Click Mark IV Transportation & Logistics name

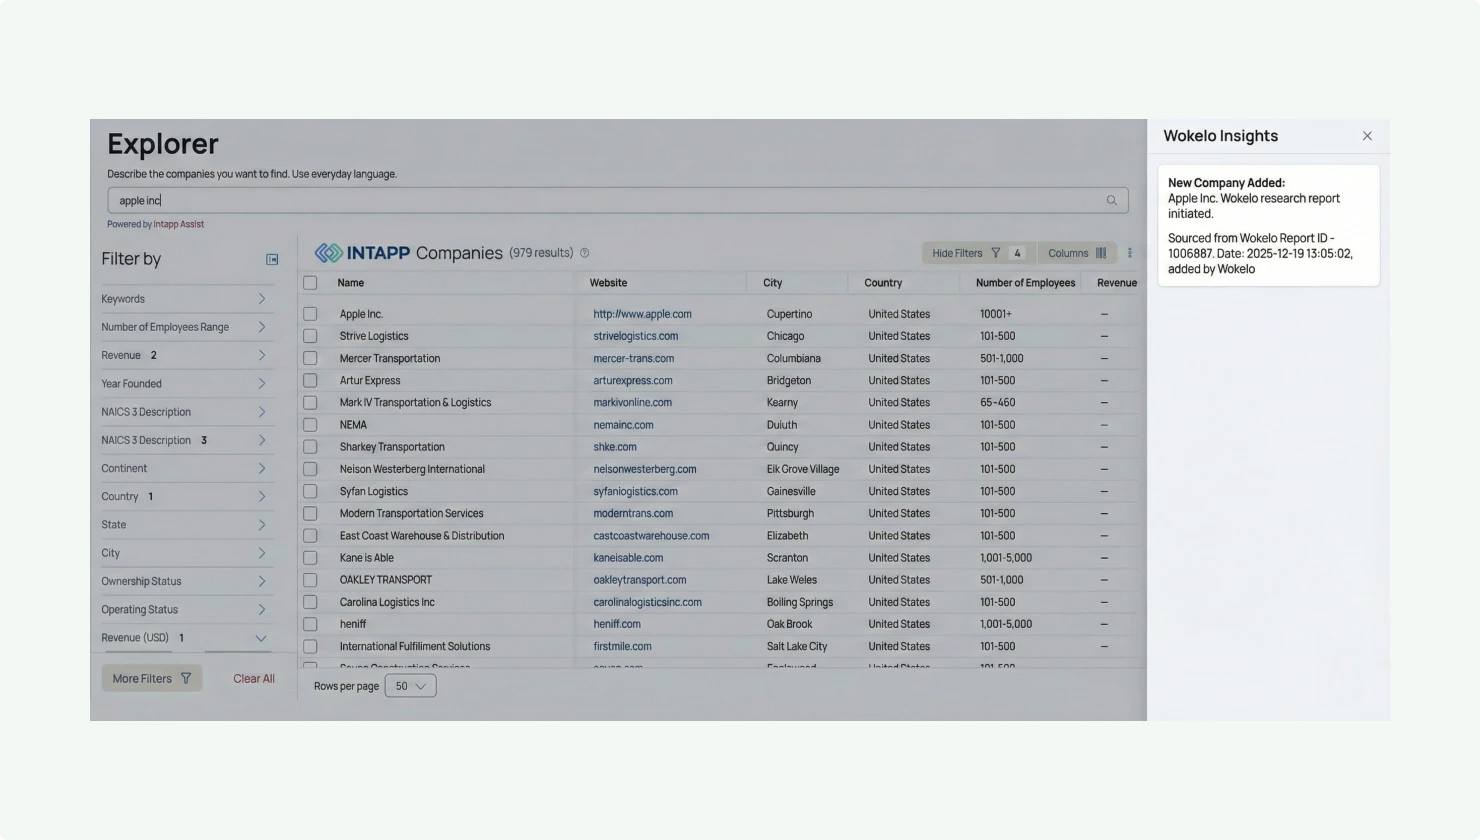(415, 403)
